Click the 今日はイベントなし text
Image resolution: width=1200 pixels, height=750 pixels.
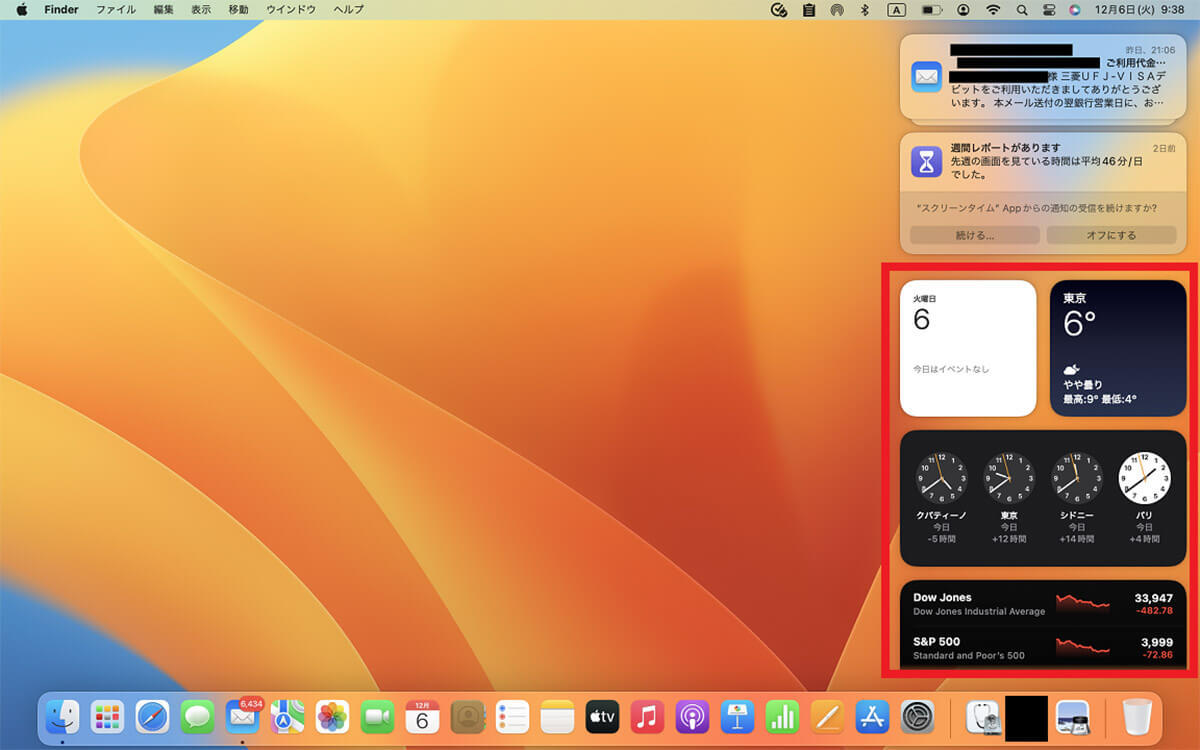(x=951, y=369)
